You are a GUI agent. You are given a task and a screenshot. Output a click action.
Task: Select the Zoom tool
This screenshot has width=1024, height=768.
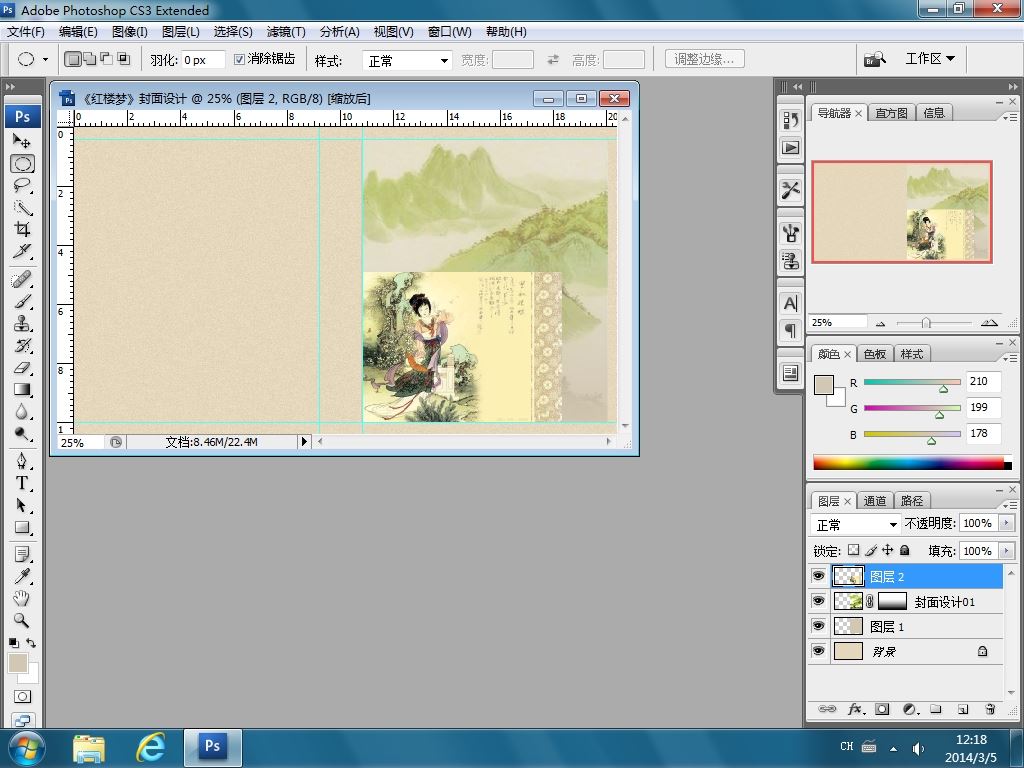[22, 620]
